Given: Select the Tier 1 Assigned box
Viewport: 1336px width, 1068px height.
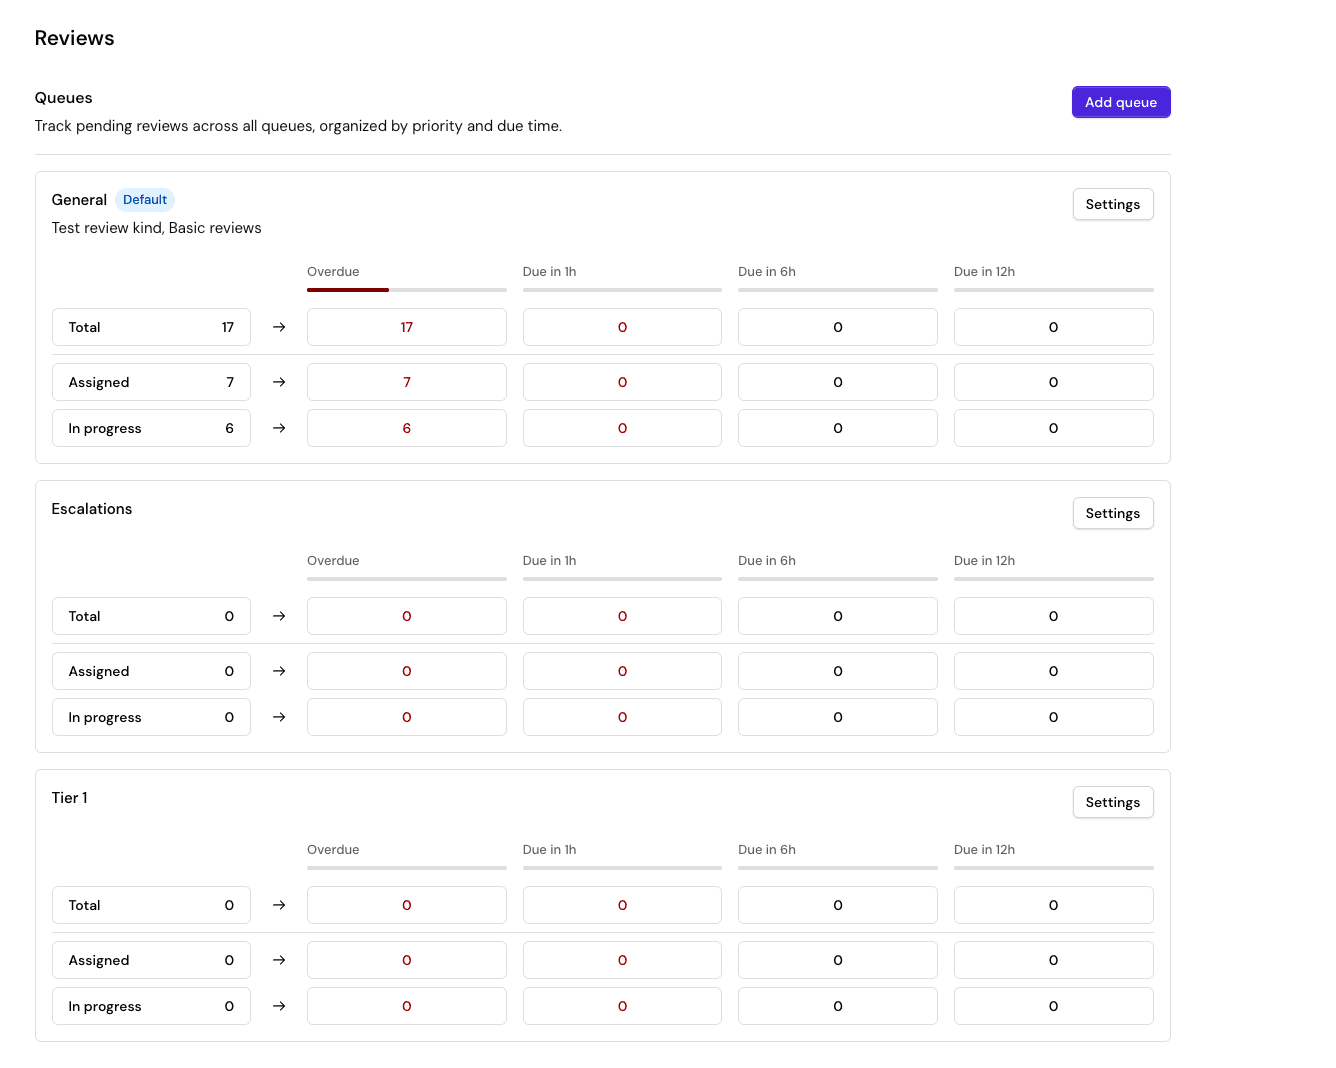Looking at the screenshot, I should (151, 960).
